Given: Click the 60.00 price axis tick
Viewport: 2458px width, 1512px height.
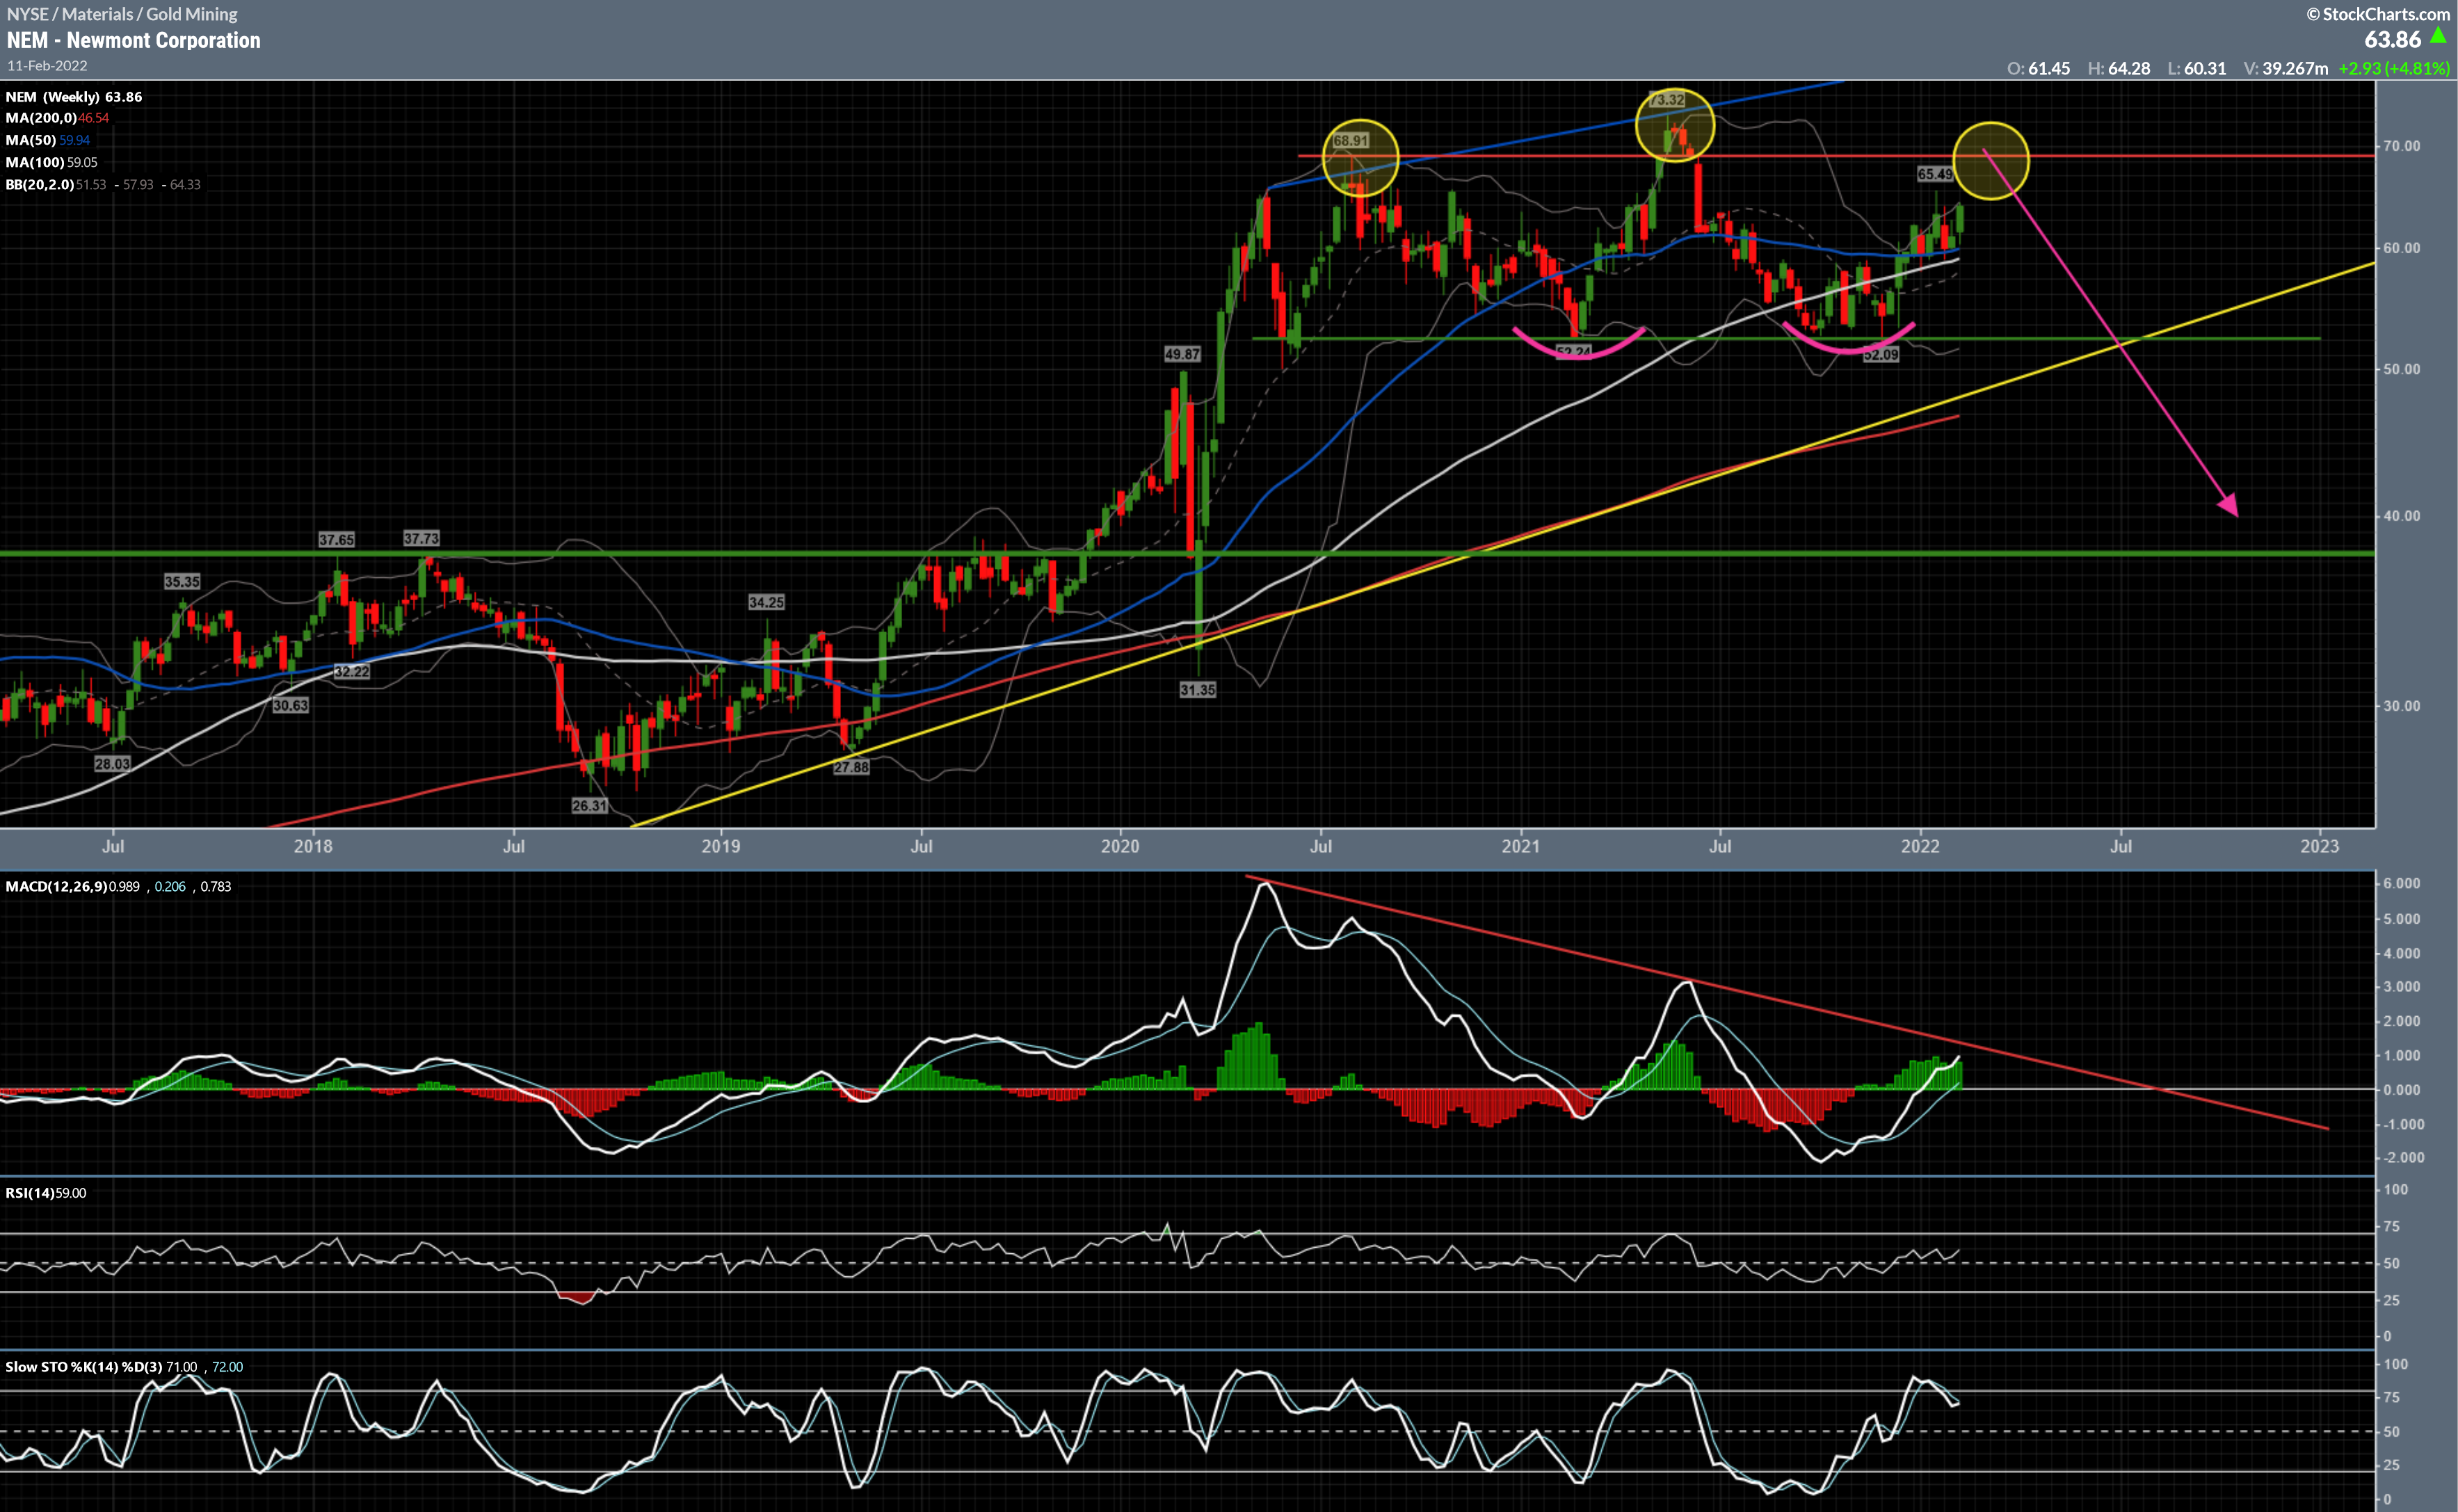Looking at the screenshot, I should pos(2402,248).
